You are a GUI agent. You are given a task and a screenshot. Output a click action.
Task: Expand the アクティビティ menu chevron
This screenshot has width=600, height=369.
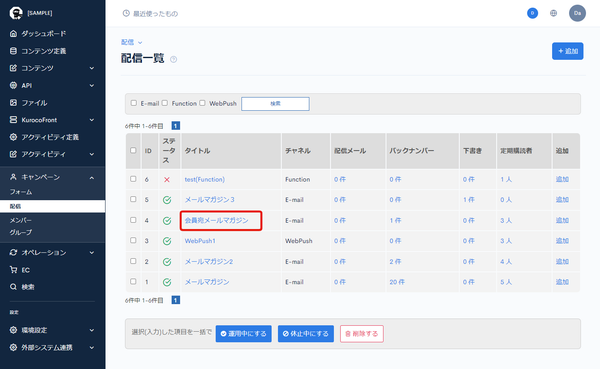coord(92,154)
